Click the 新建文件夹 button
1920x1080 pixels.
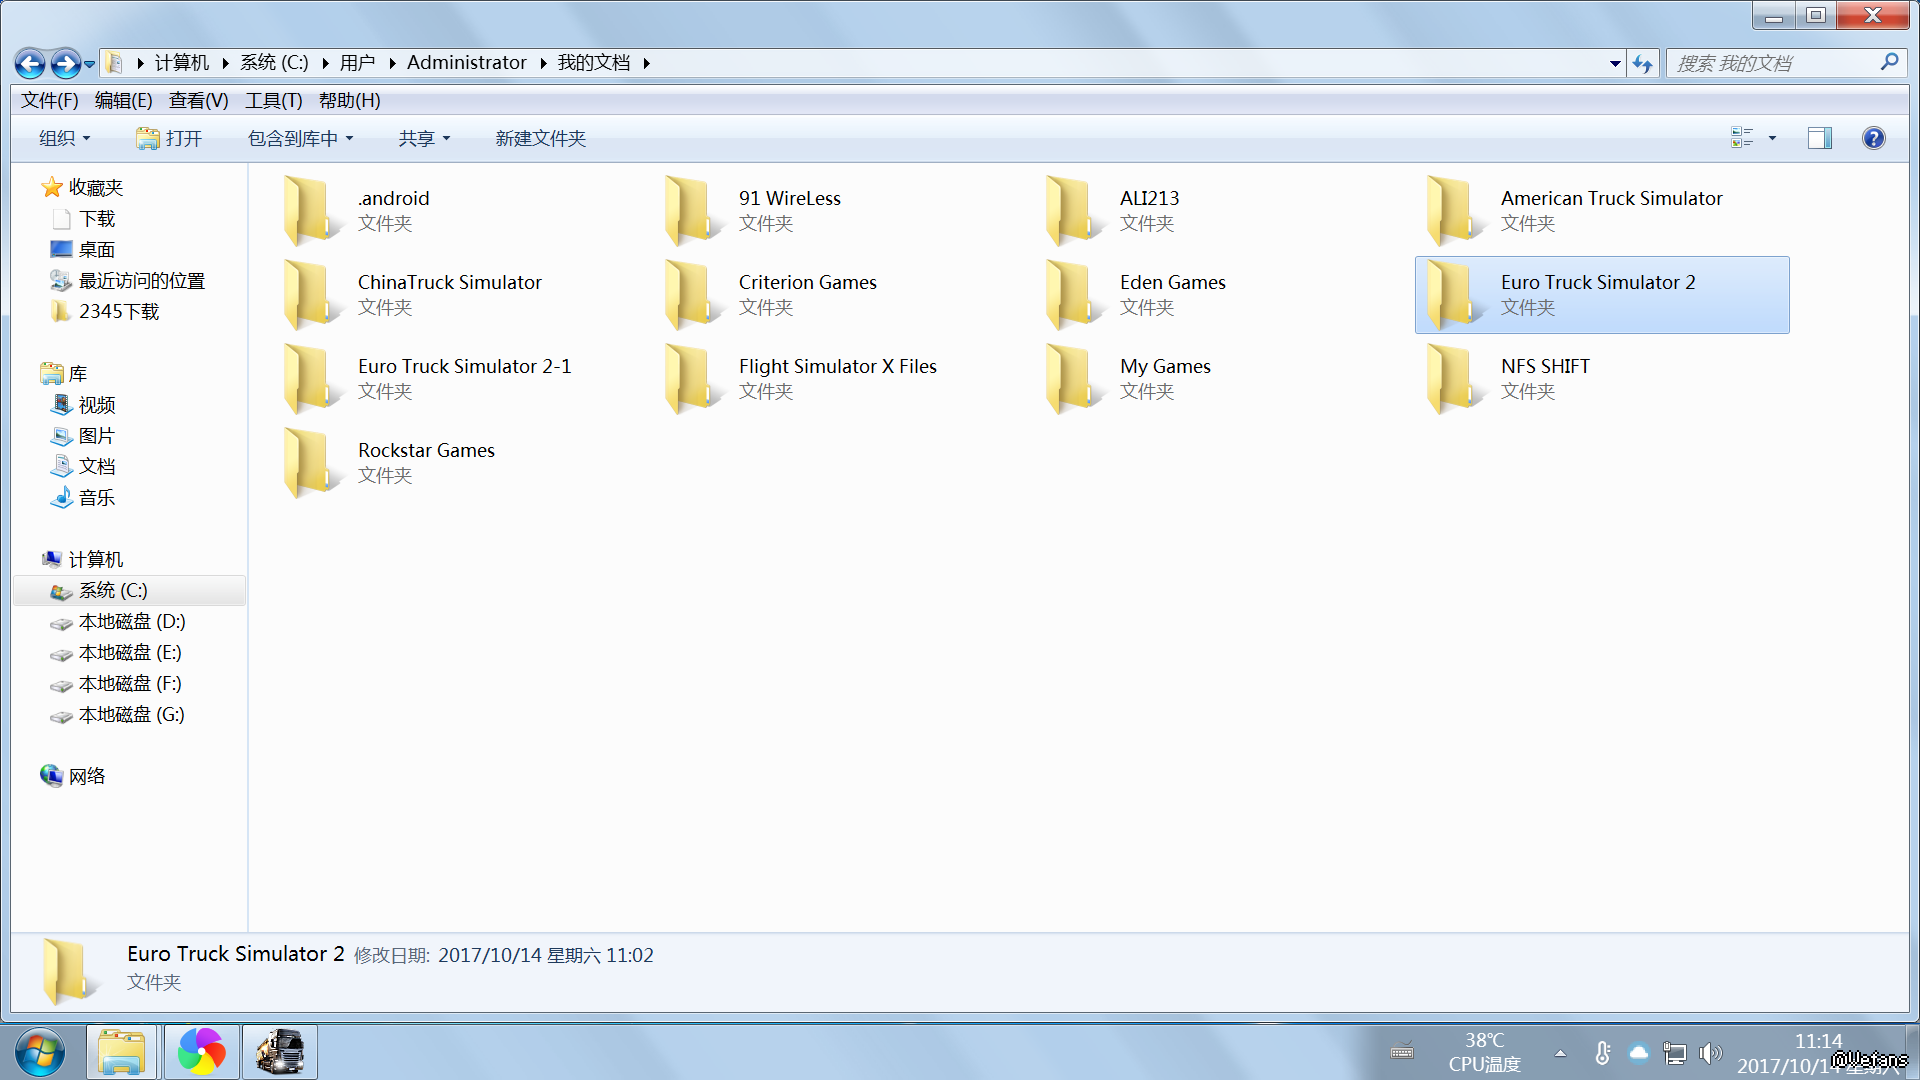click(540, 138)
